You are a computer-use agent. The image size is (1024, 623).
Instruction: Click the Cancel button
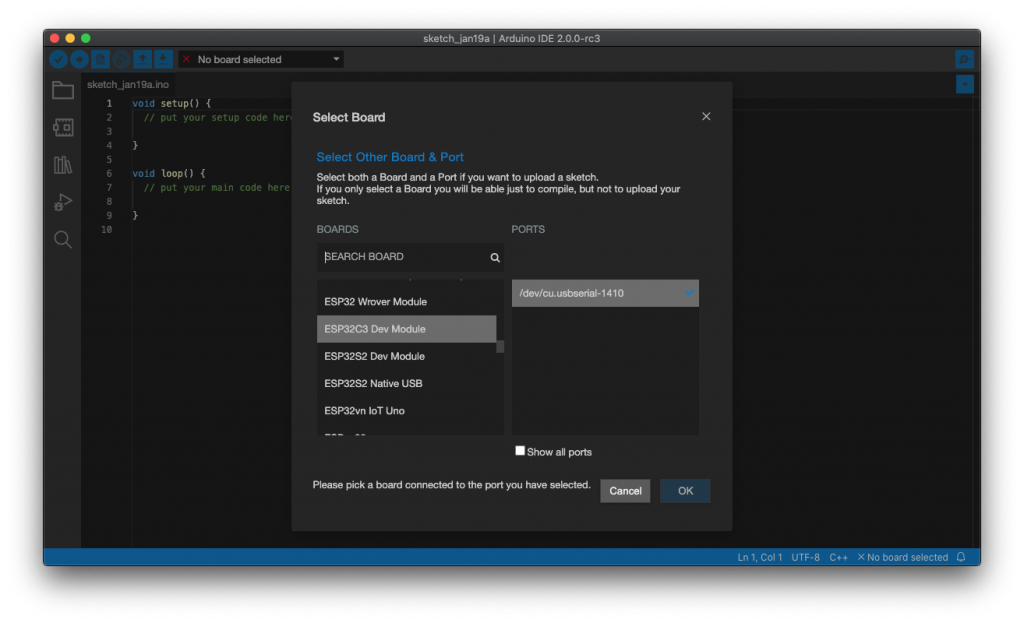625,491
